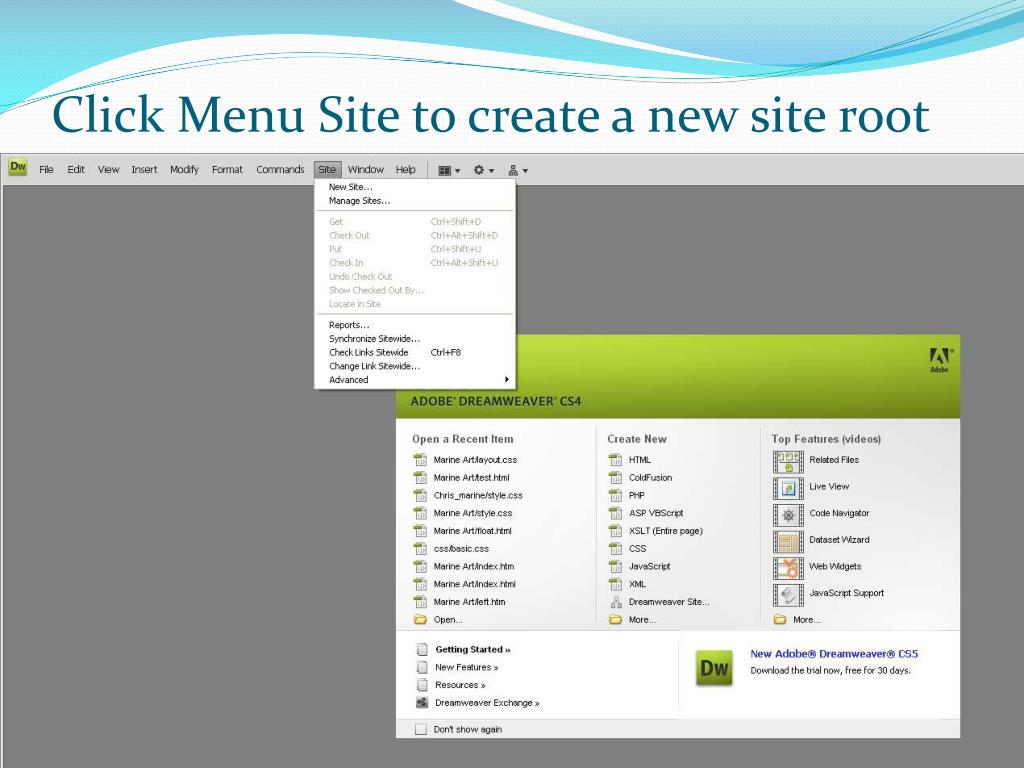Click the Adobe logo on welcome screen
Screen dimensions: 1024x768
tap(940, 360)
